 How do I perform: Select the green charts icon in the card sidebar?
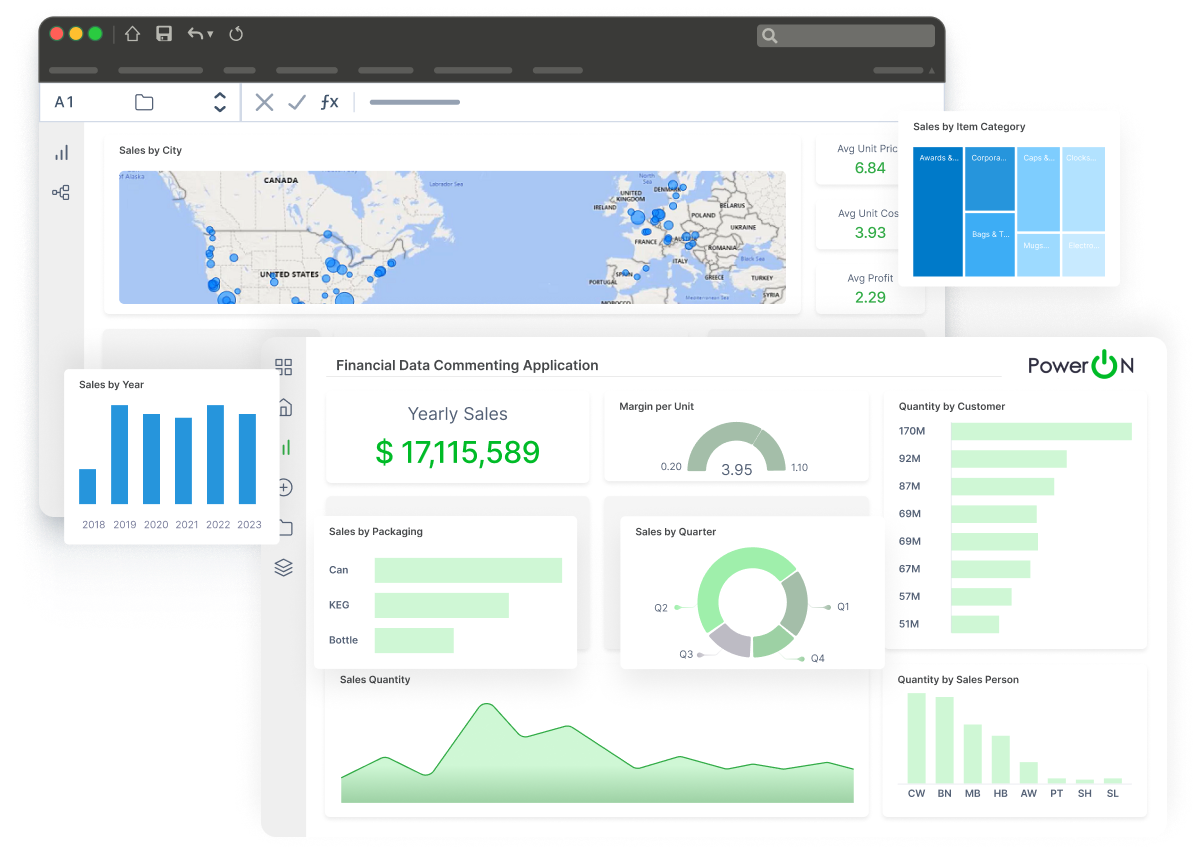[283, 447]
